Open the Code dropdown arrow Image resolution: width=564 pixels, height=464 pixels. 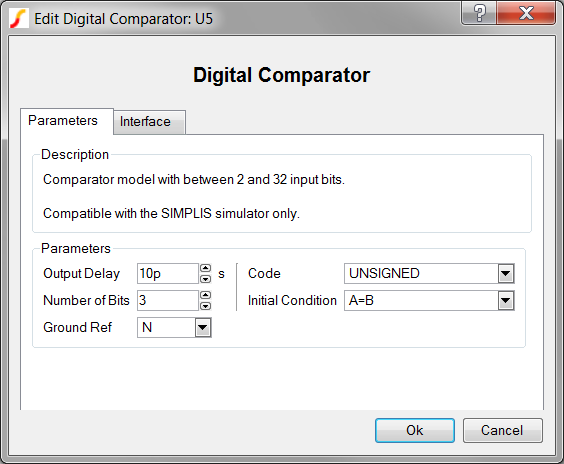(505, 274)
